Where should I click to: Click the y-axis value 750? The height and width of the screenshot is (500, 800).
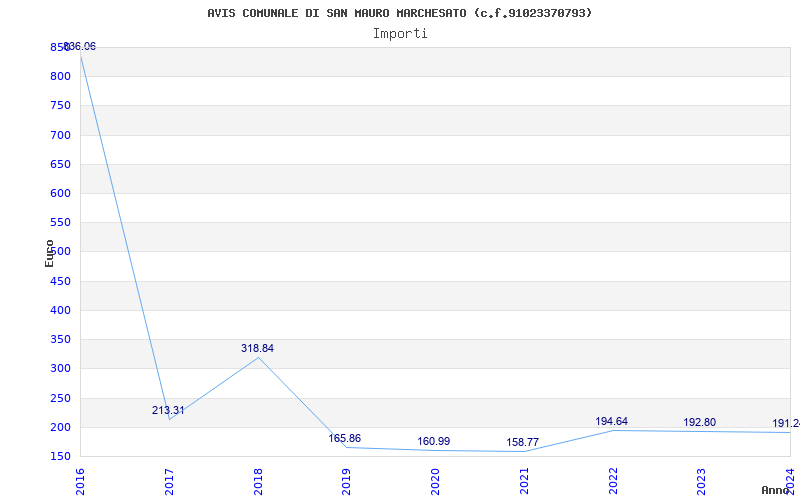60,106
